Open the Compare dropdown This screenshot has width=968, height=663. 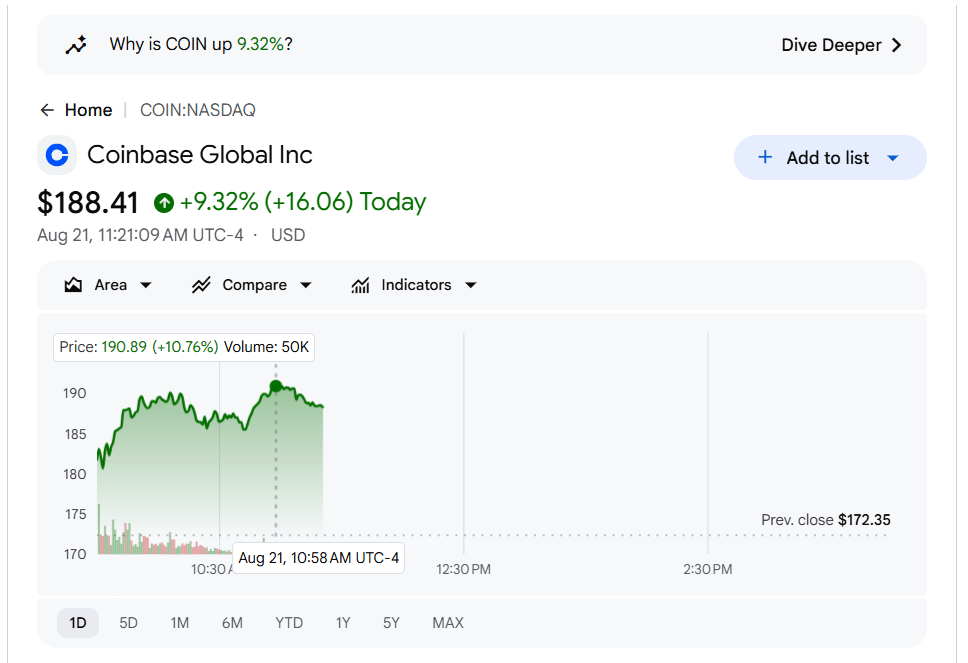click(x=252, y=285)
